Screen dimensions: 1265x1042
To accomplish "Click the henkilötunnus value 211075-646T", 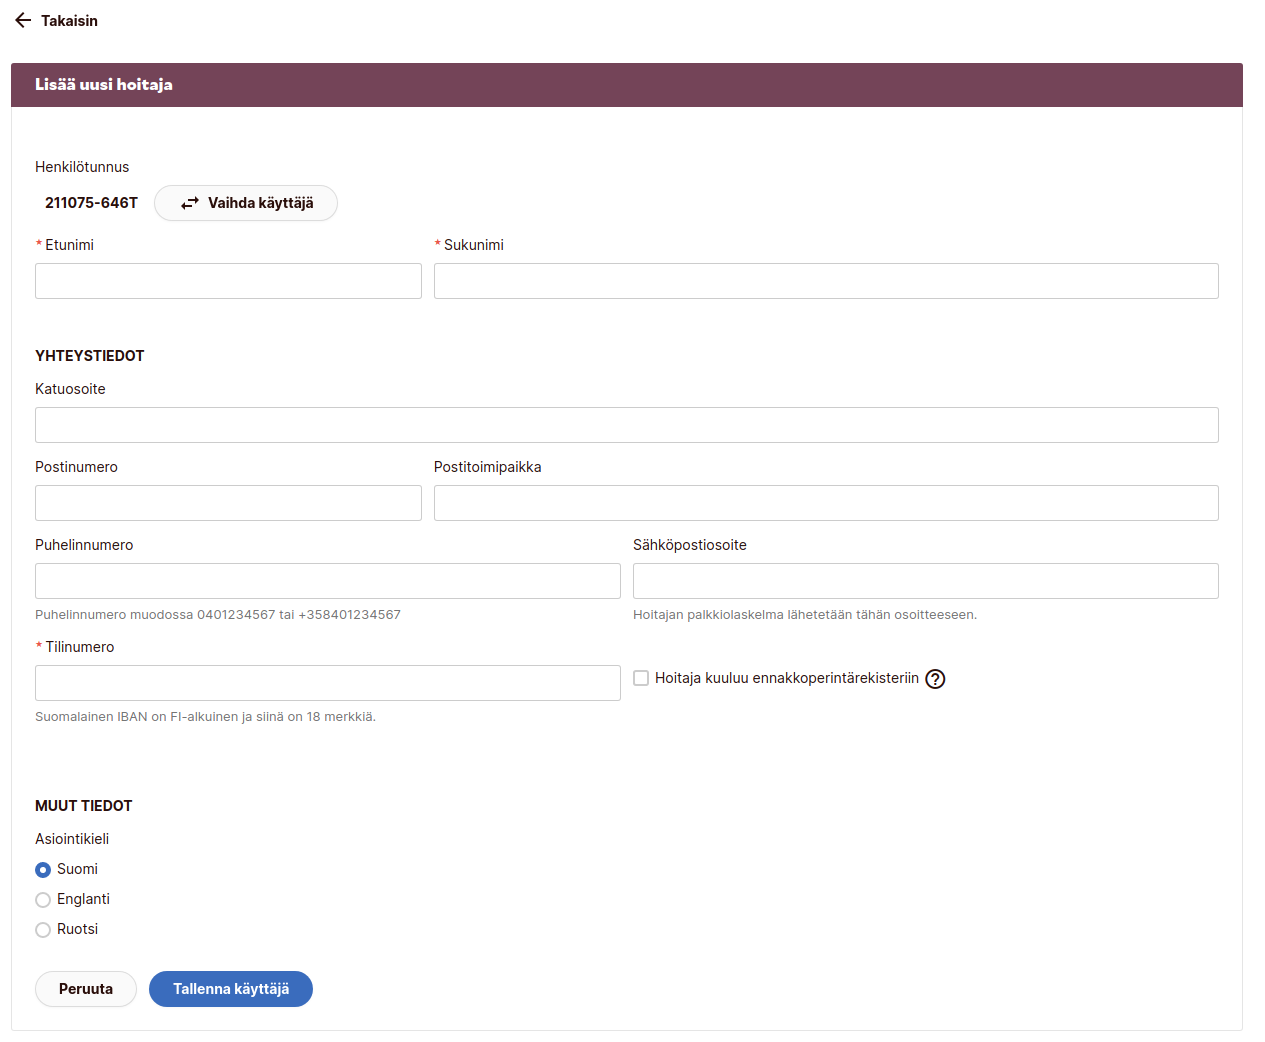I will (x=91, y=203).
